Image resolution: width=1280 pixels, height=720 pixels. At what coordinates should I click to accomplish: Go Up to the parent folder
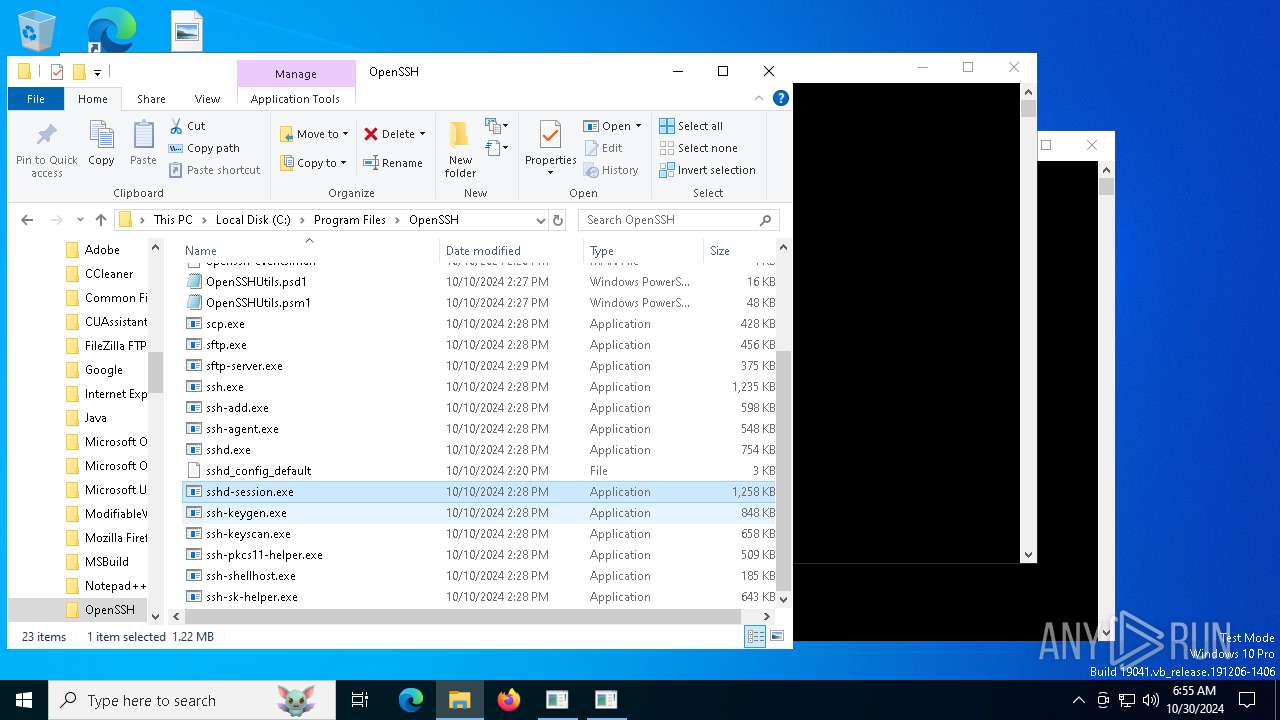pos(101,220)
